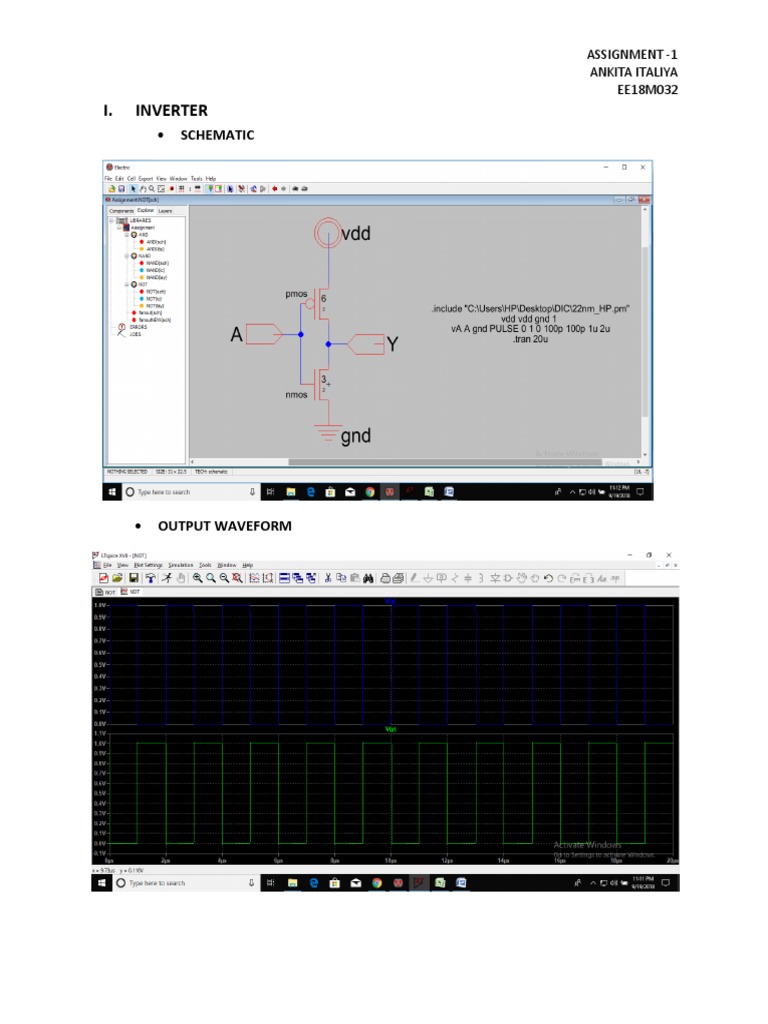
Task: Open Electric Cell menu
Action: pos(131,178)
